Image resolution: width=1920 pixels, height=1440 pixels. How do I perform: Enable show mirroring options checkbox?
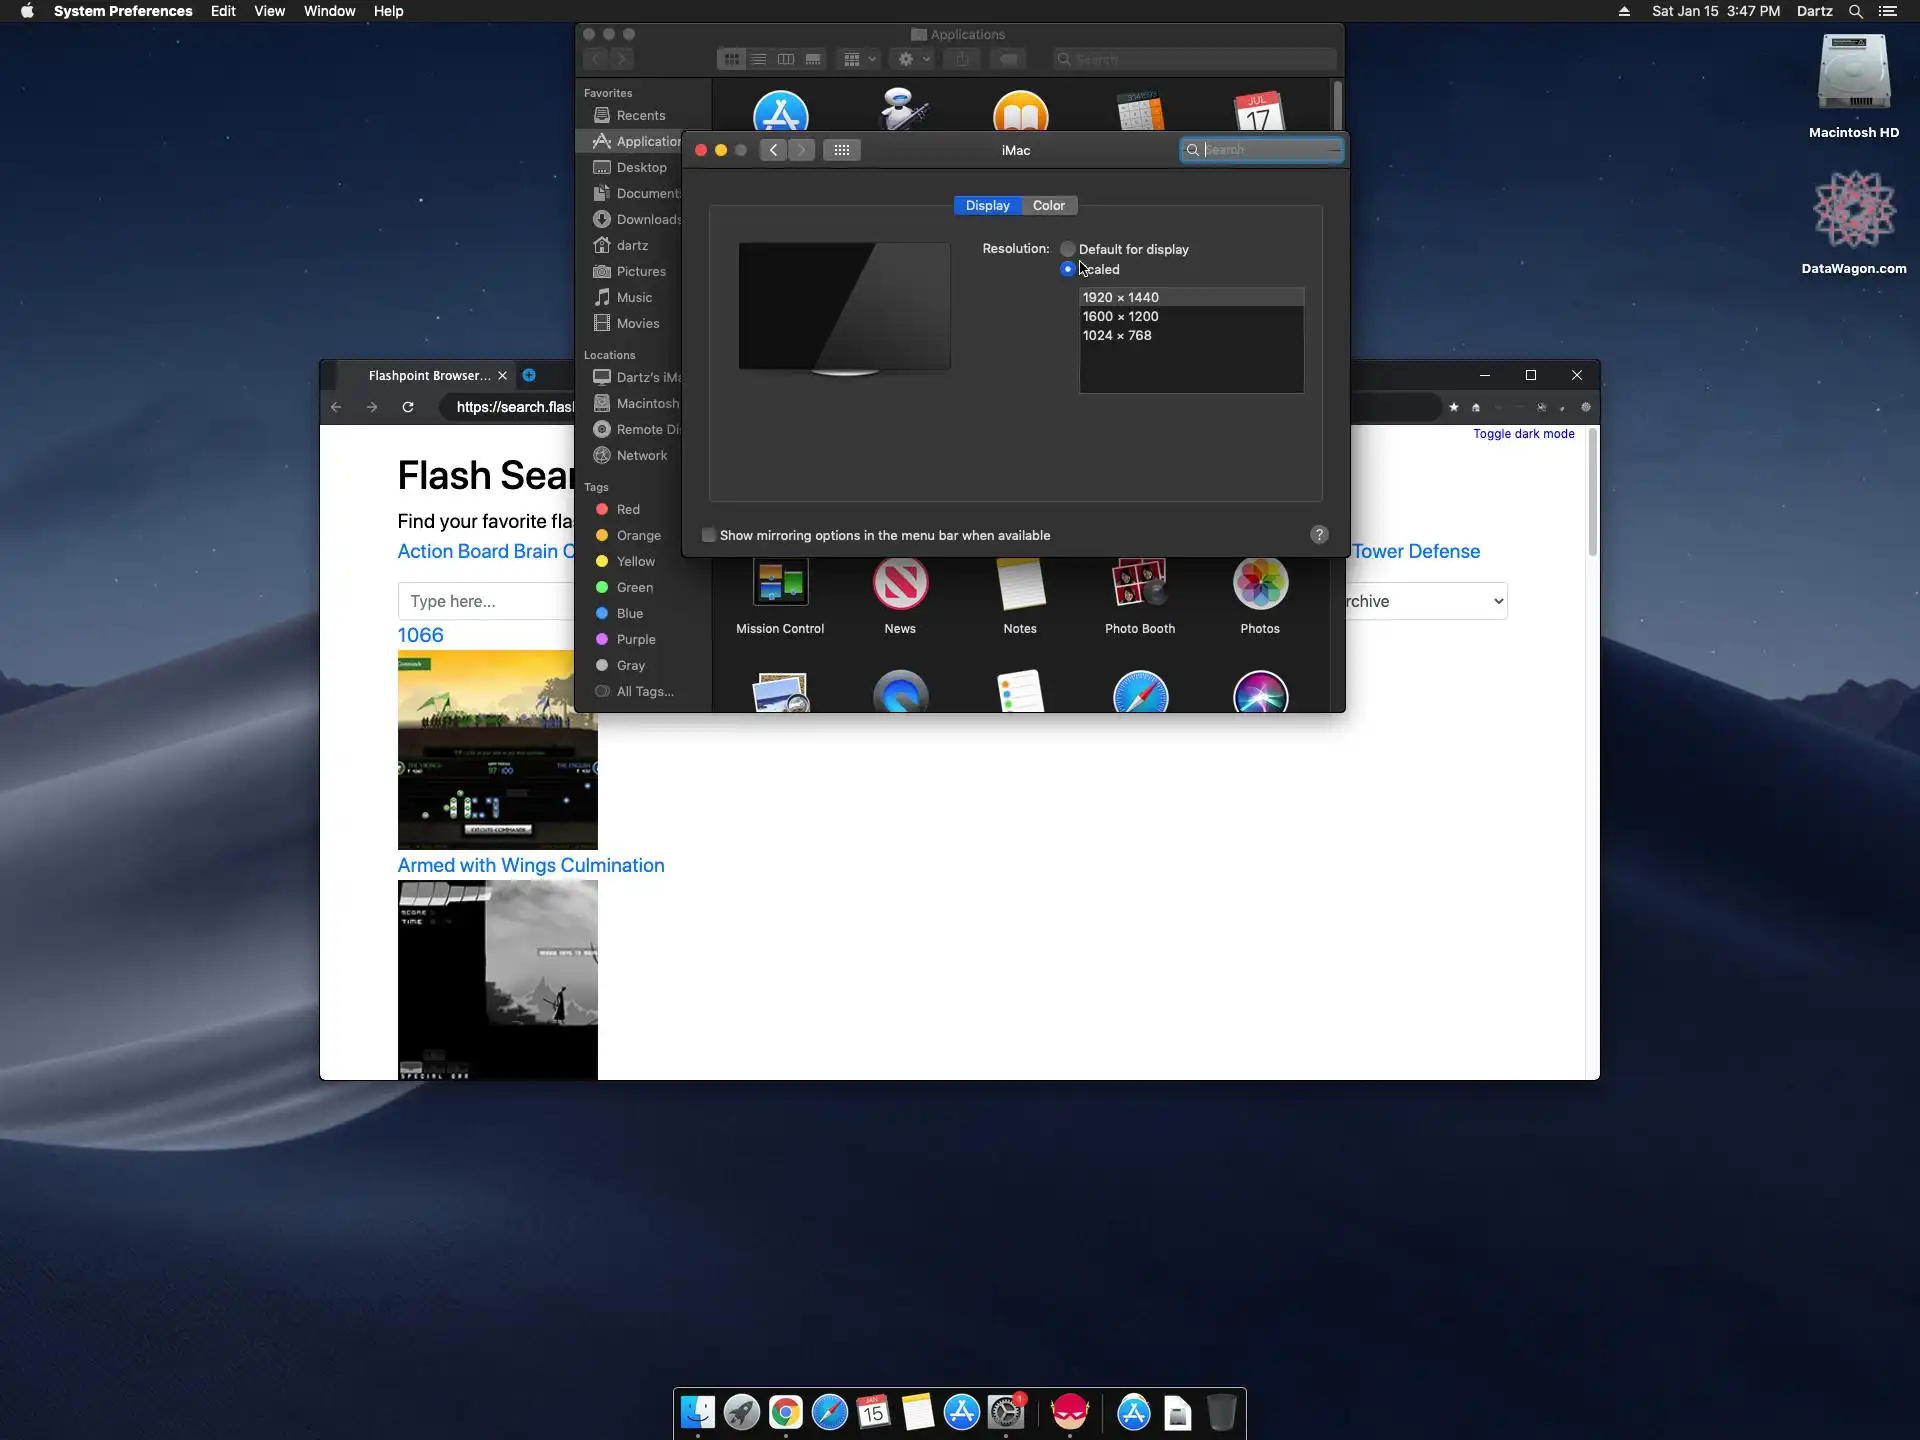[709, 535]
